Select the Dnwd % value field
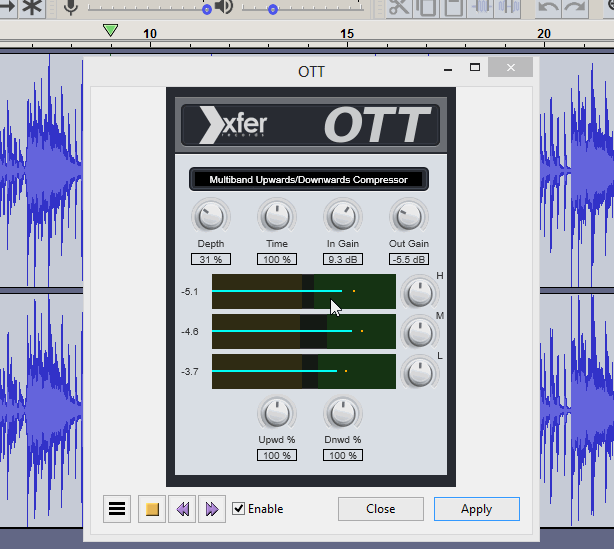 coord(343,455)
